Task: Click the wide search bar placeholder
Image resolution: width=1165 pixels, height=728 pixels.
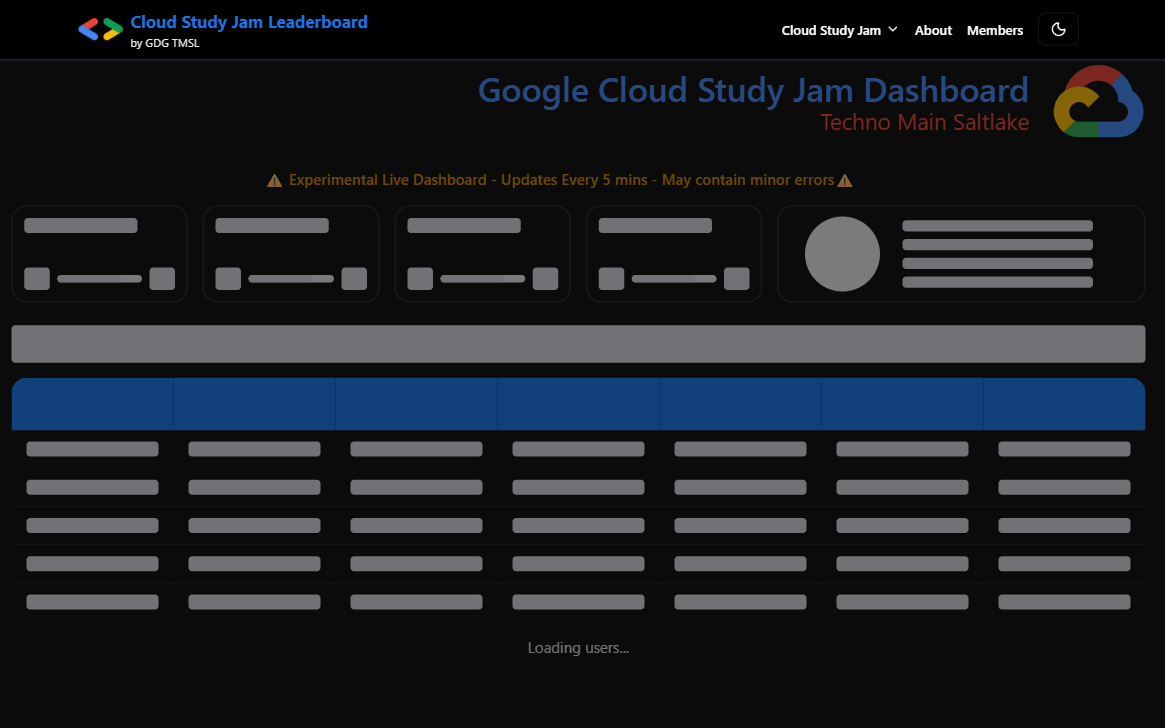Action: pos(578,344)
